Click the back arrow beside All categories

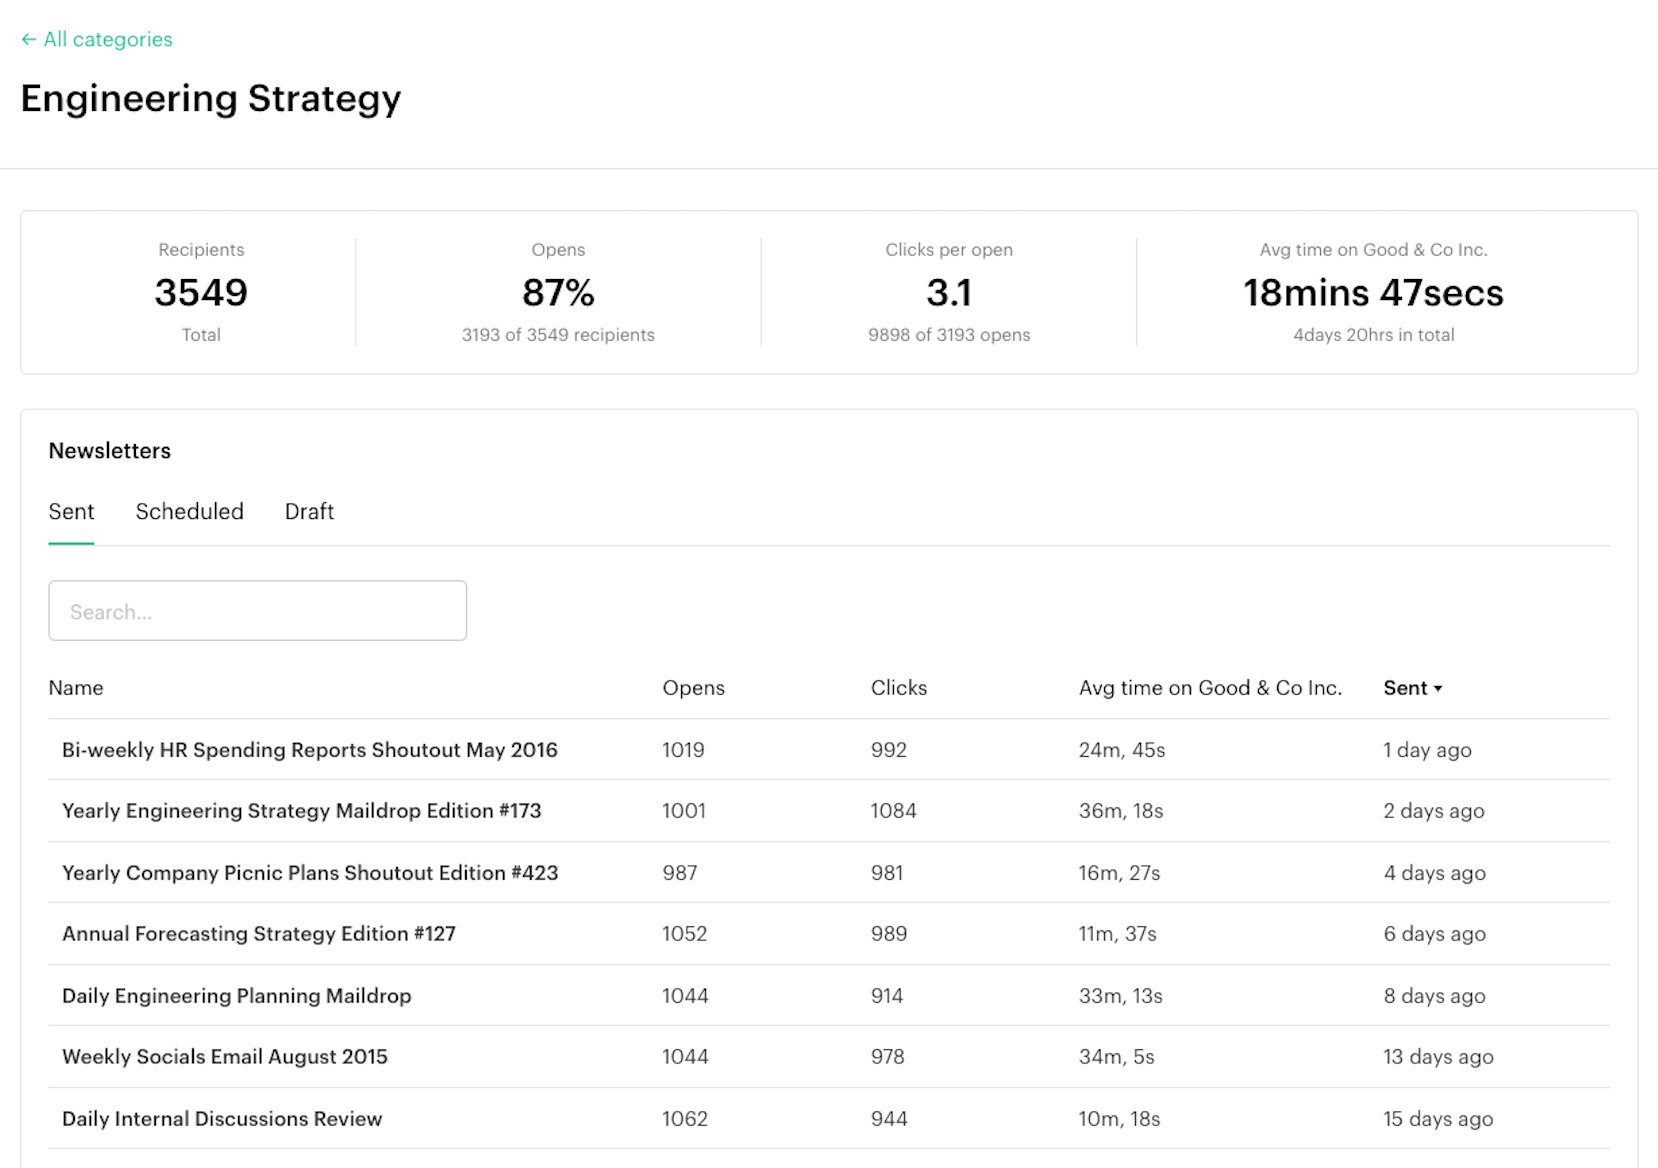coord(28,40)
